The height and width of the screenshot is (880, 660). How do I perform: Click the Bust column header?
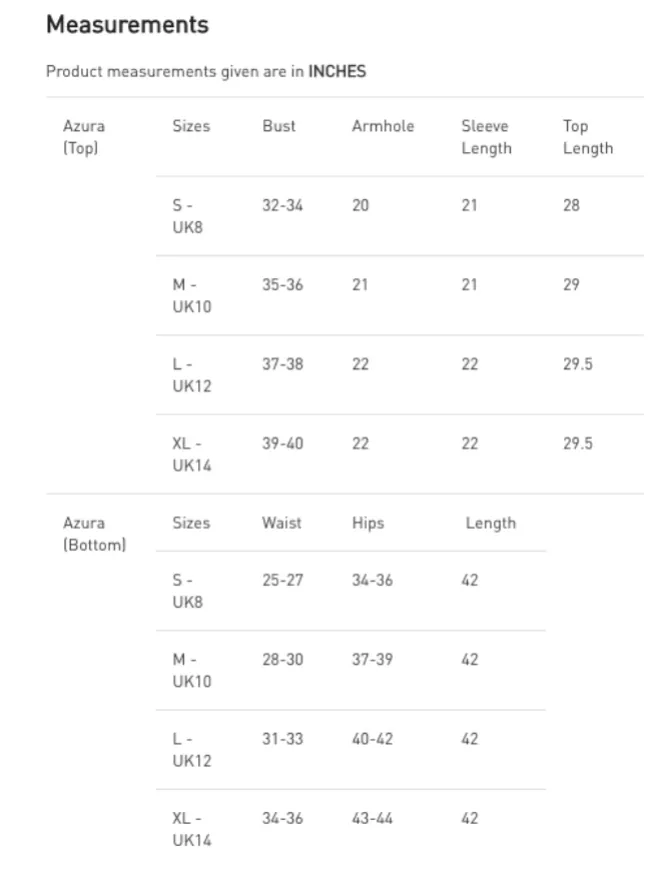click(x=279, y=126)
